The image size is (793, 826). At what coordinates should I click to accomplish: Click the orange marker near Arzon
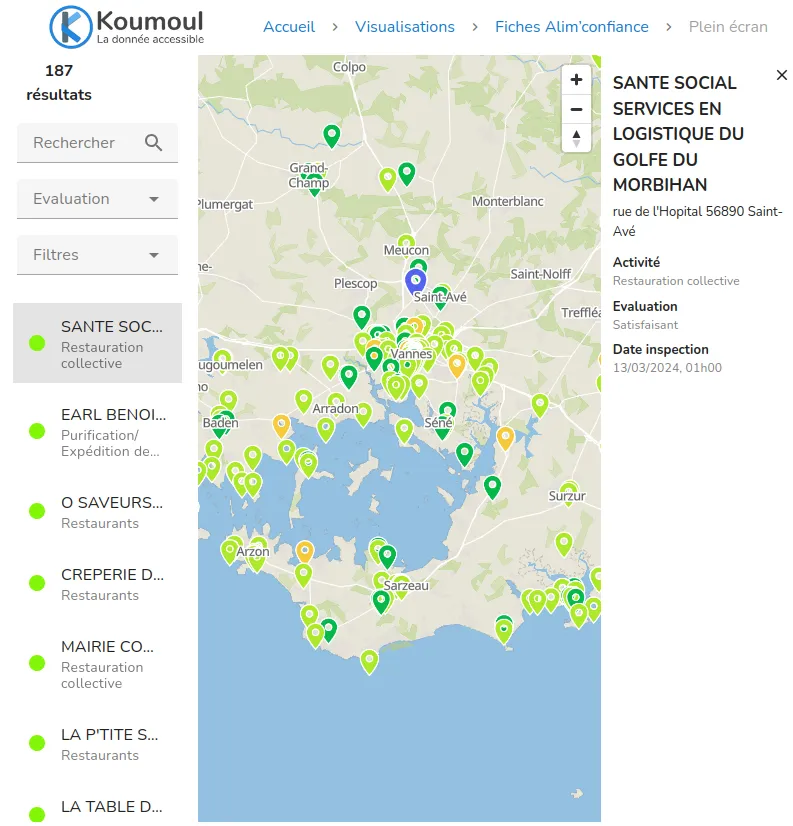305,552
